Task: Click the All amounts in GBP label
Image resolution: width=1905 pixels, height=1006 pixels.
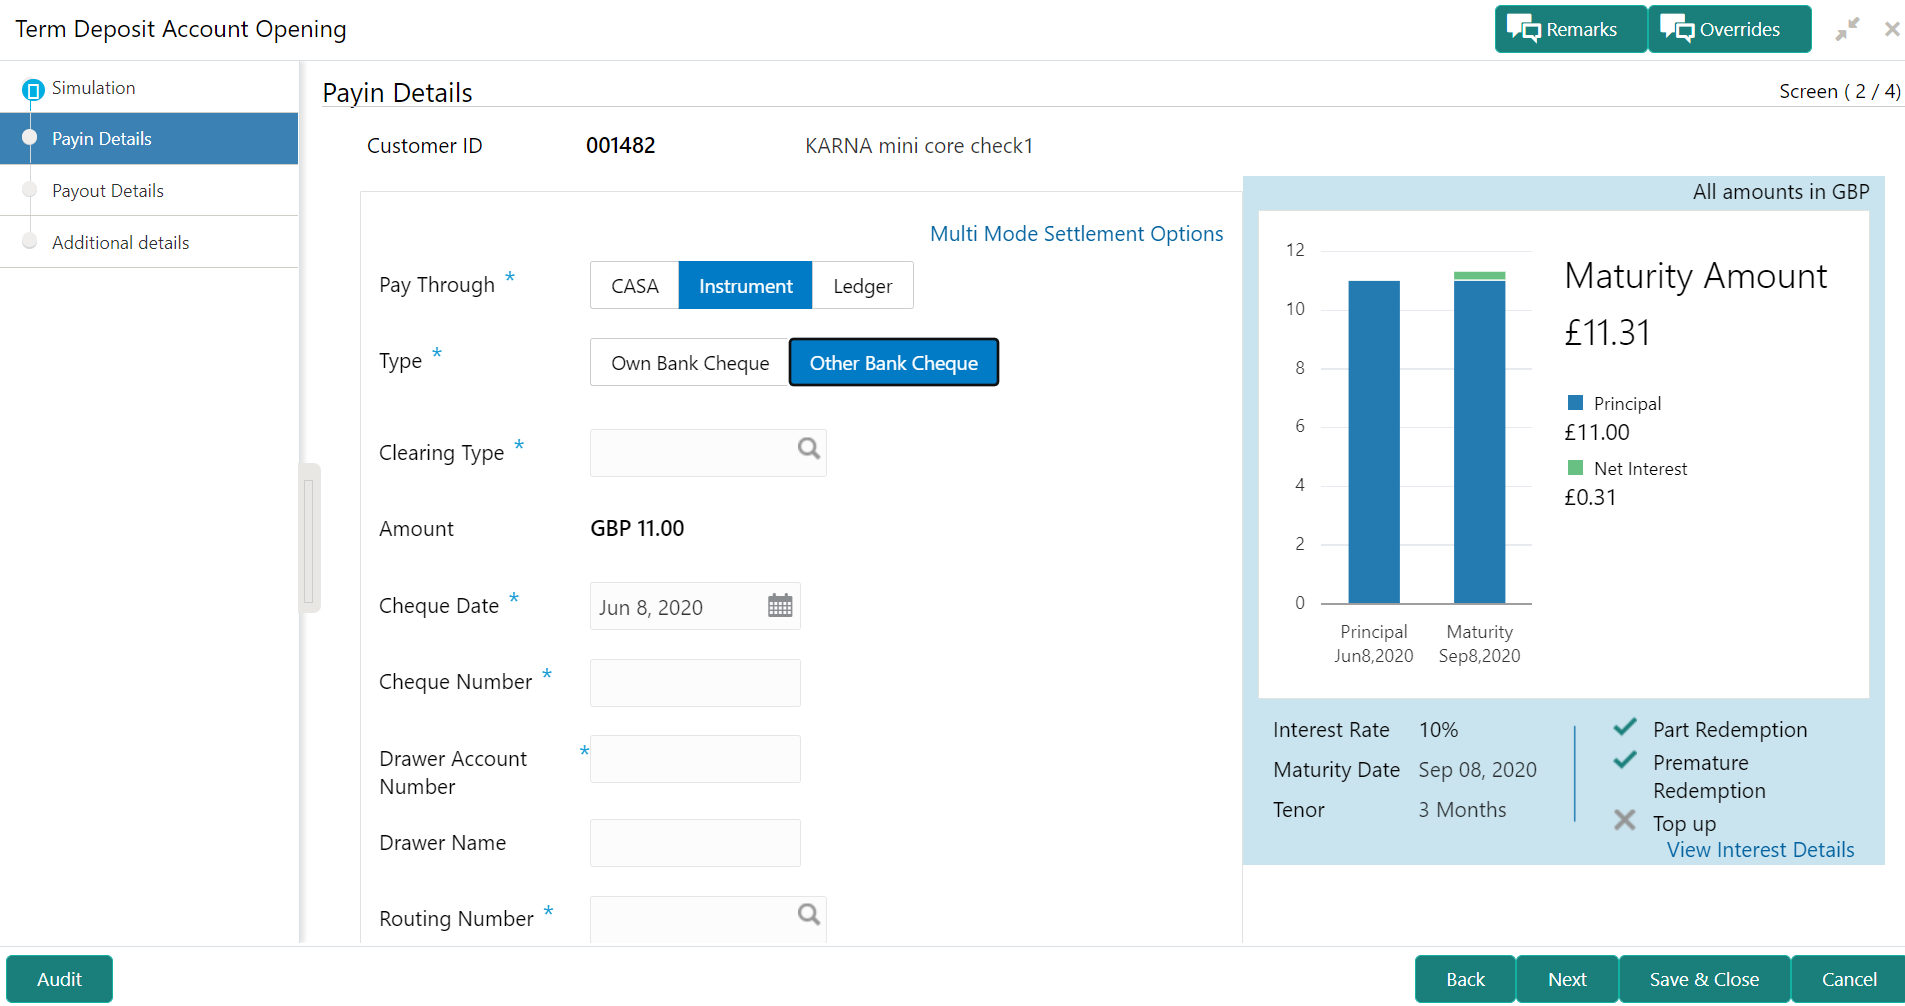Action: pyautogui.click(x=1781, y=192)
